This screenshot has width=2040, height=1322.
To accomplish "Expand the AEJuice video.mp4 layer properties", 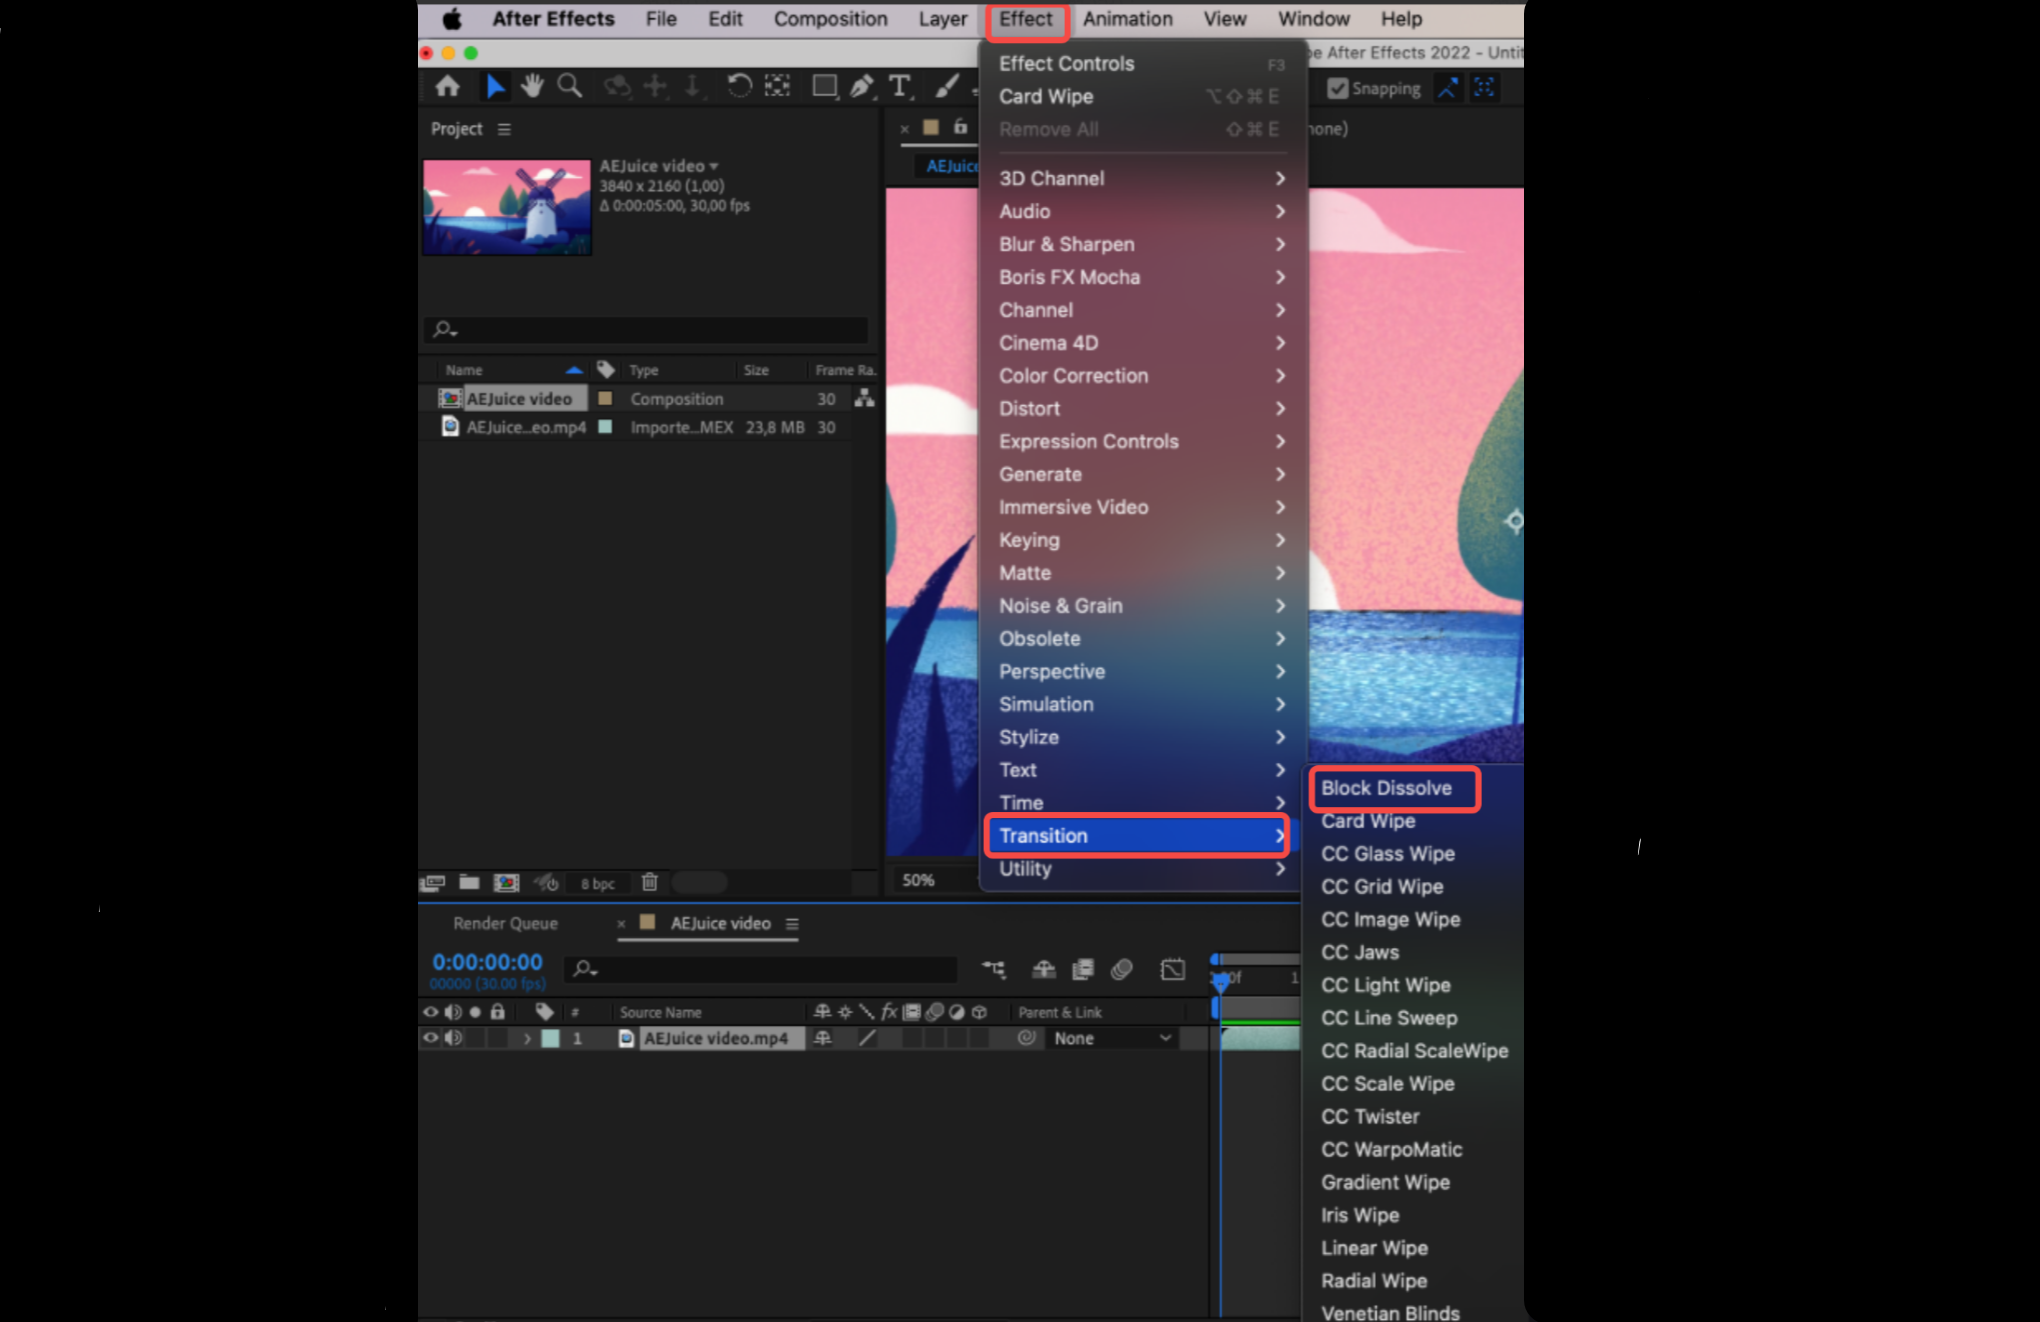I will (x=527, y=1038).
